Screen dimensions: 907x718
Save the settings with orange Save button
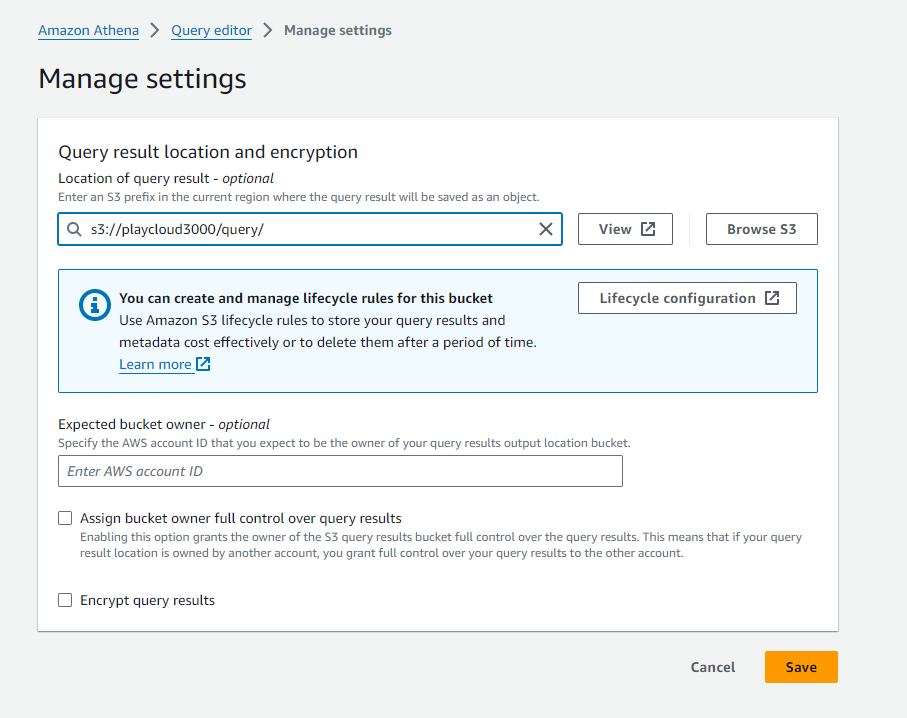(x=801, y=667)
